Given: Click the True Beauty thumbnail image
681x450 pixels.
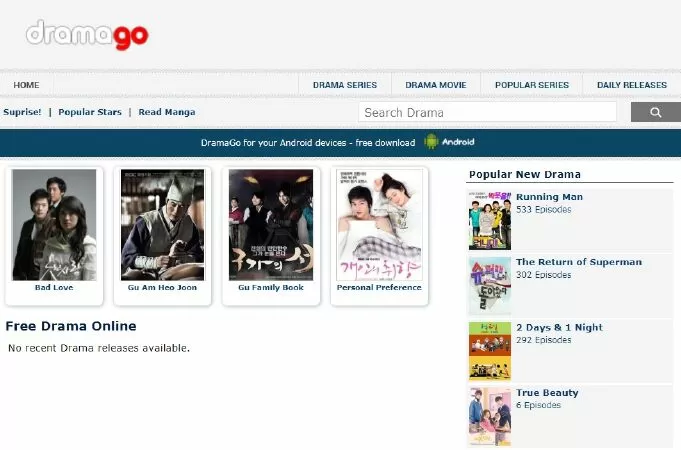Looking at the screenshot, I should pos(490,417).
